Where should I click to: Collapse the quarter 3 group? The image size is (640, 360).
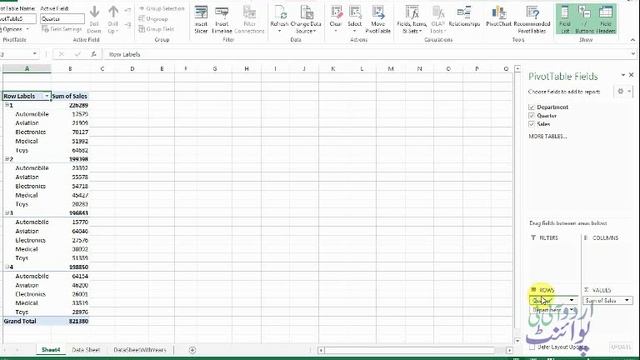(x=7, y=213)
